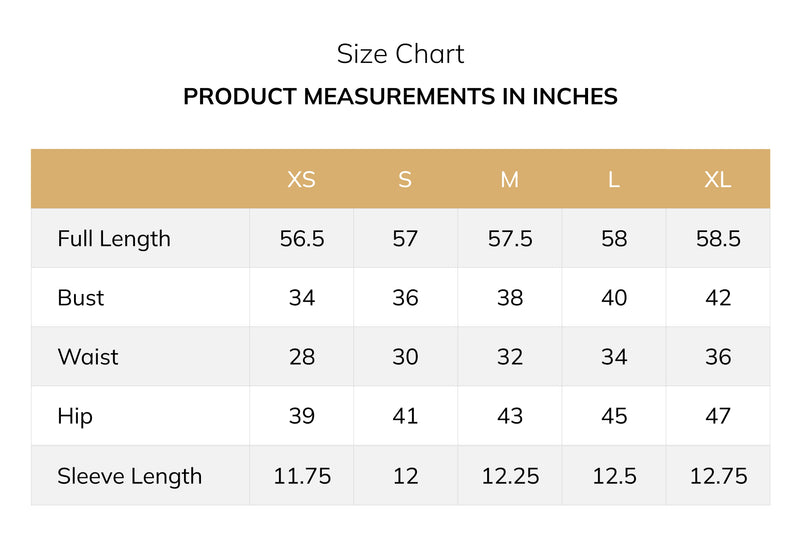
Task: Select the S size column header
Action: tap(405, 180)
